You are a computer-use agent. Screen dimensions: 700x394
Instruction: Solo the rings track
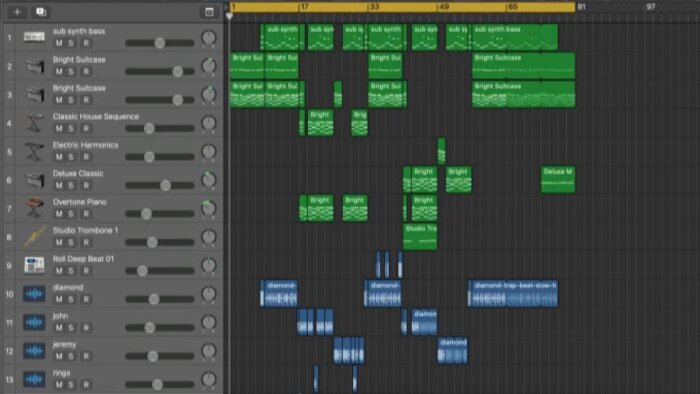(x=71, y=385)
